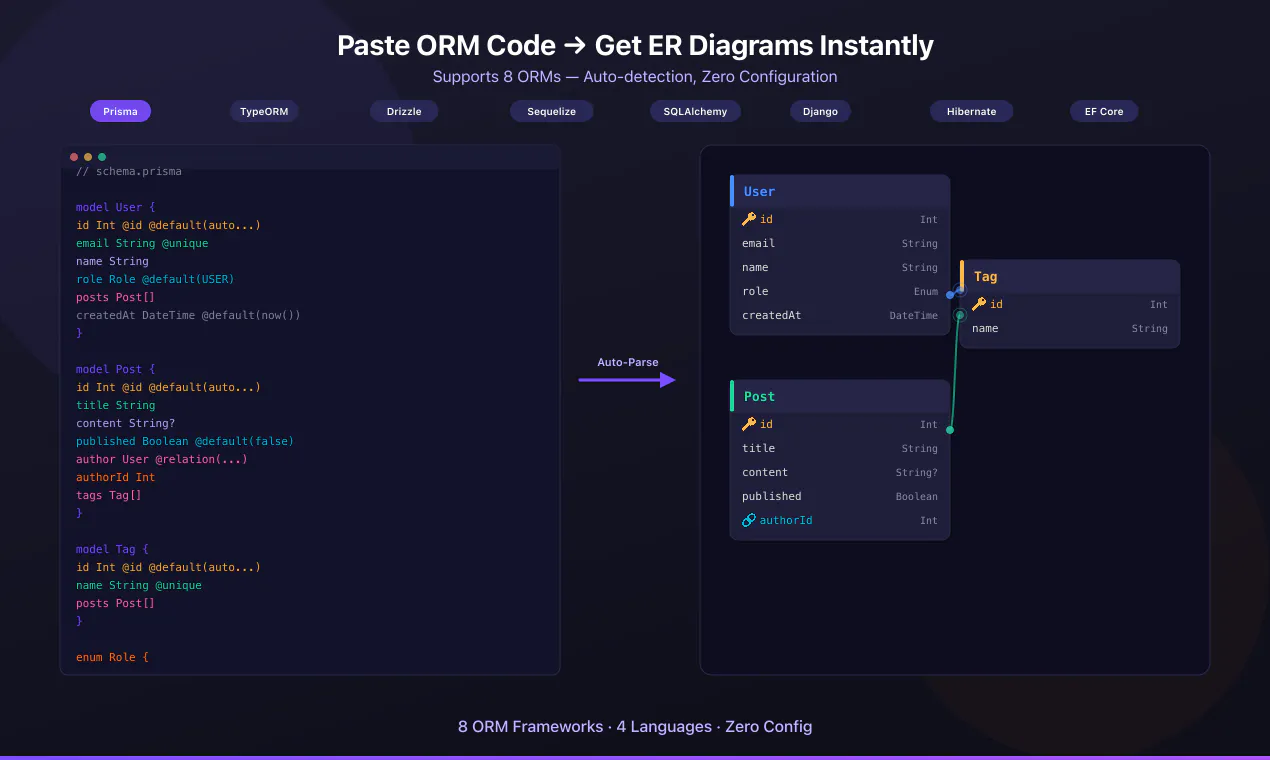Viewport: 1270px width, 760px height.
Task: Click the "tags Tag[]" code line
Action: click(109, 495)
